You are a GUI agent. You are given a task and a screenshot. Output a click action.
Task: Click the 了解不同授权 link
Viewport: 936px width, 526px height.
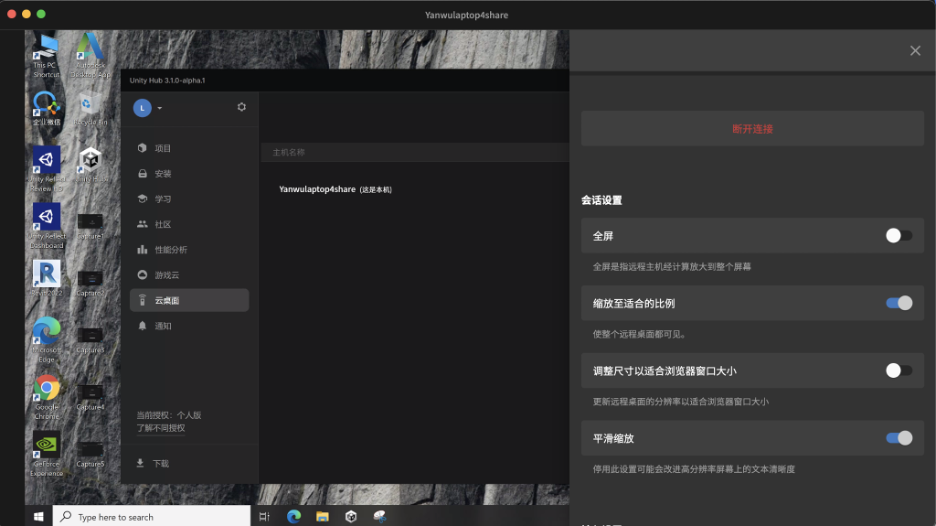click(x=161, y=428)
